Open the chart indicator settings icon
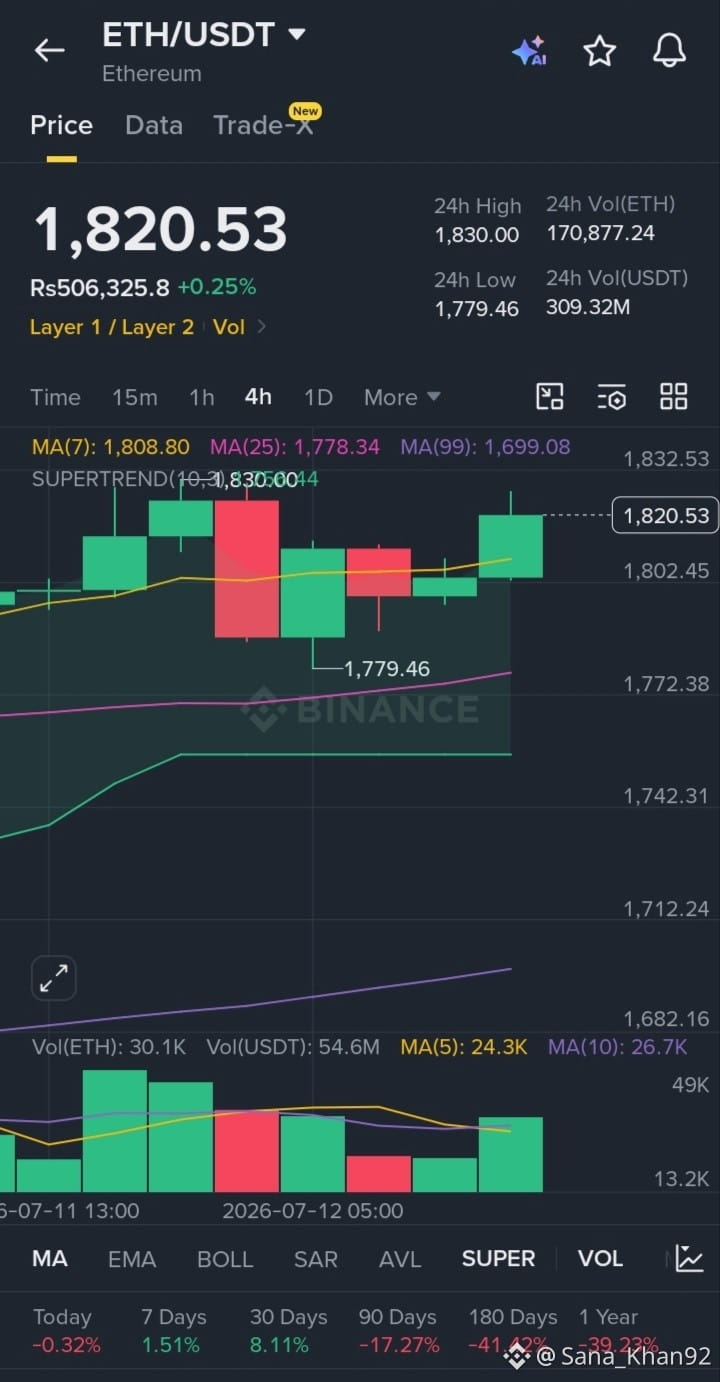The width and height of the screenshot is (720, 1382). 611,397
